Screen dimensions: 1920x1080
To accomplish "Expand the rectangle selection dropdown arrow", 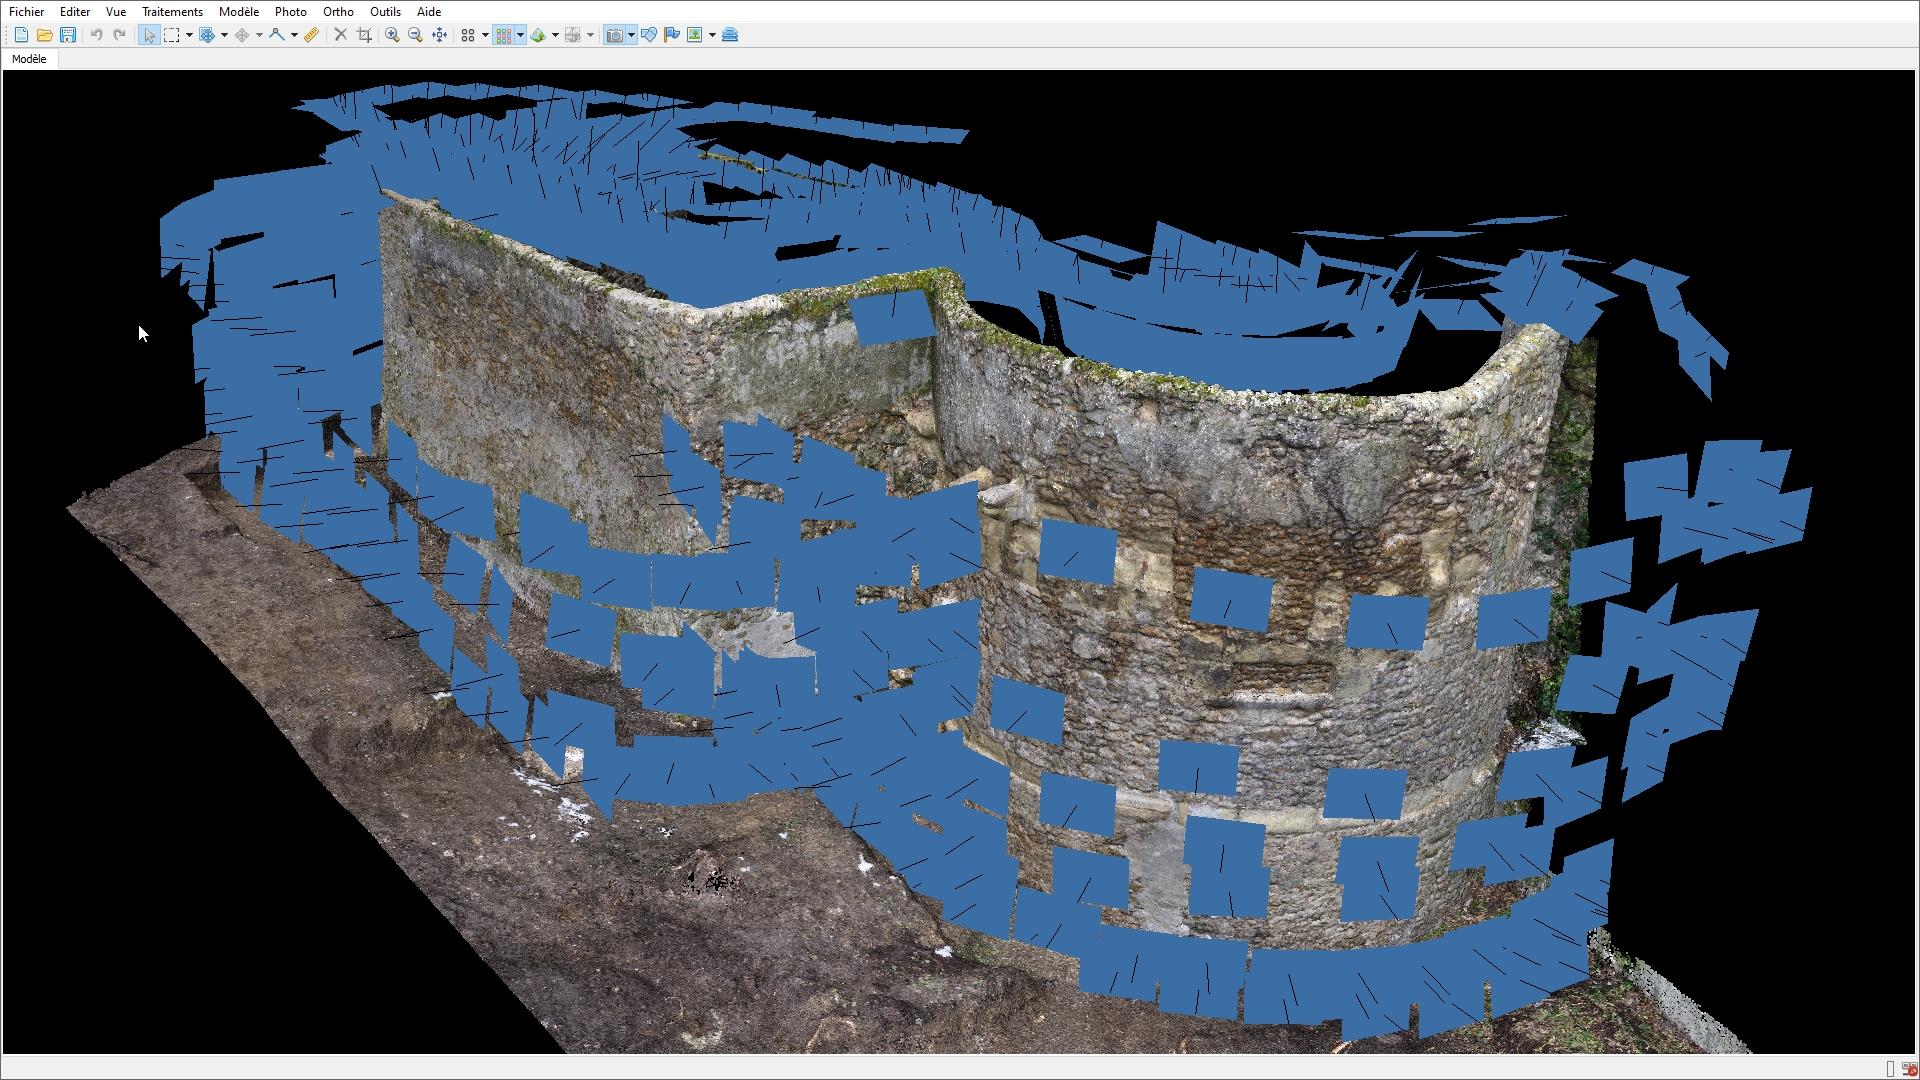I will click(x=189, y=35).
